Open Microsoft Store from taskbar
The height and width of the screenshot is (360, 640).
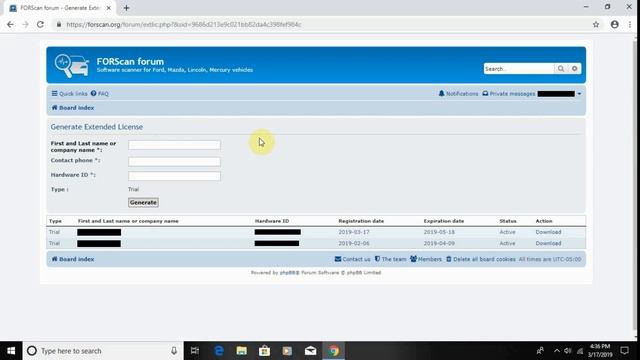click(264, 351)
